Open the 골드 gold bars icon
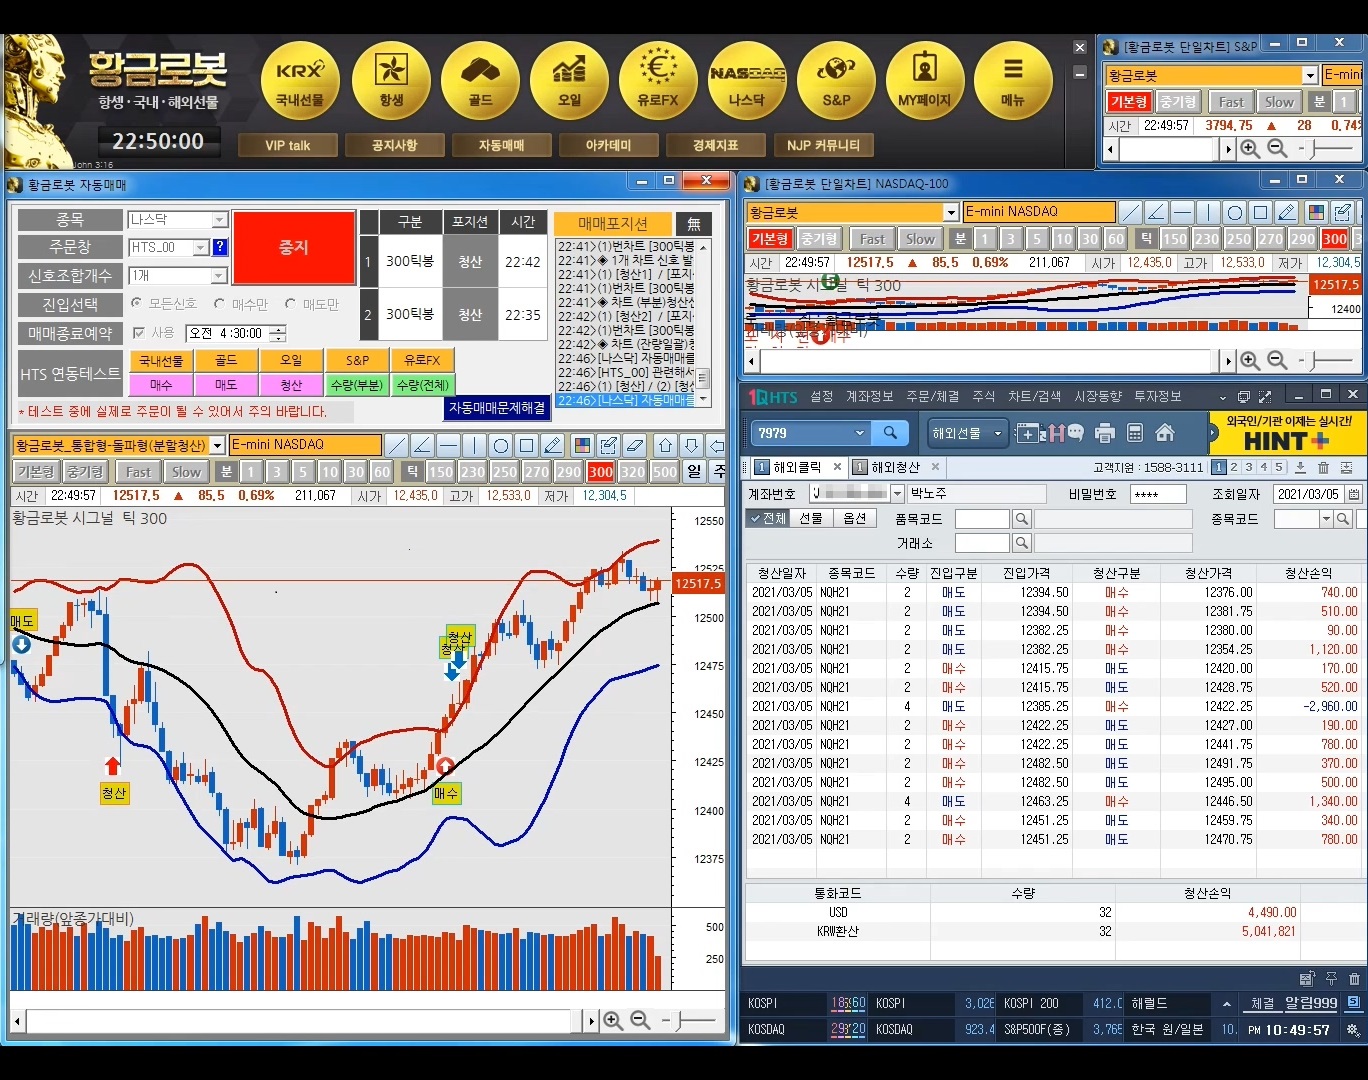Image resolution: width=1368 pixels, height=1080 pixels. tap(480, 81)
